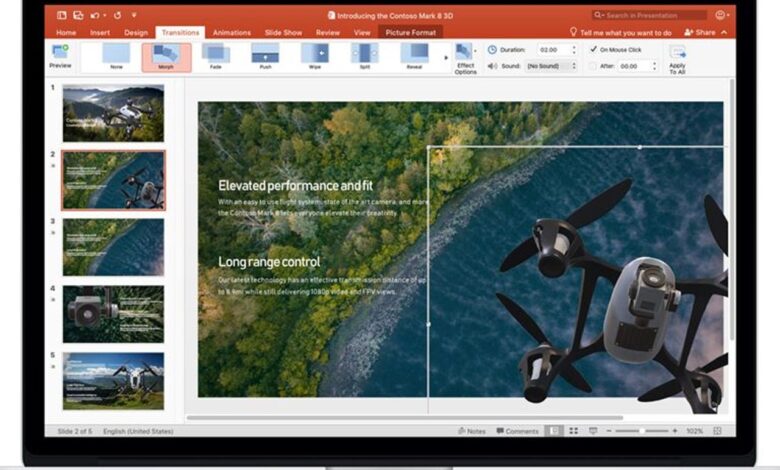780x470 pixels.
Task: Click the 102% zoom level
Action: [x=694, y=431]
